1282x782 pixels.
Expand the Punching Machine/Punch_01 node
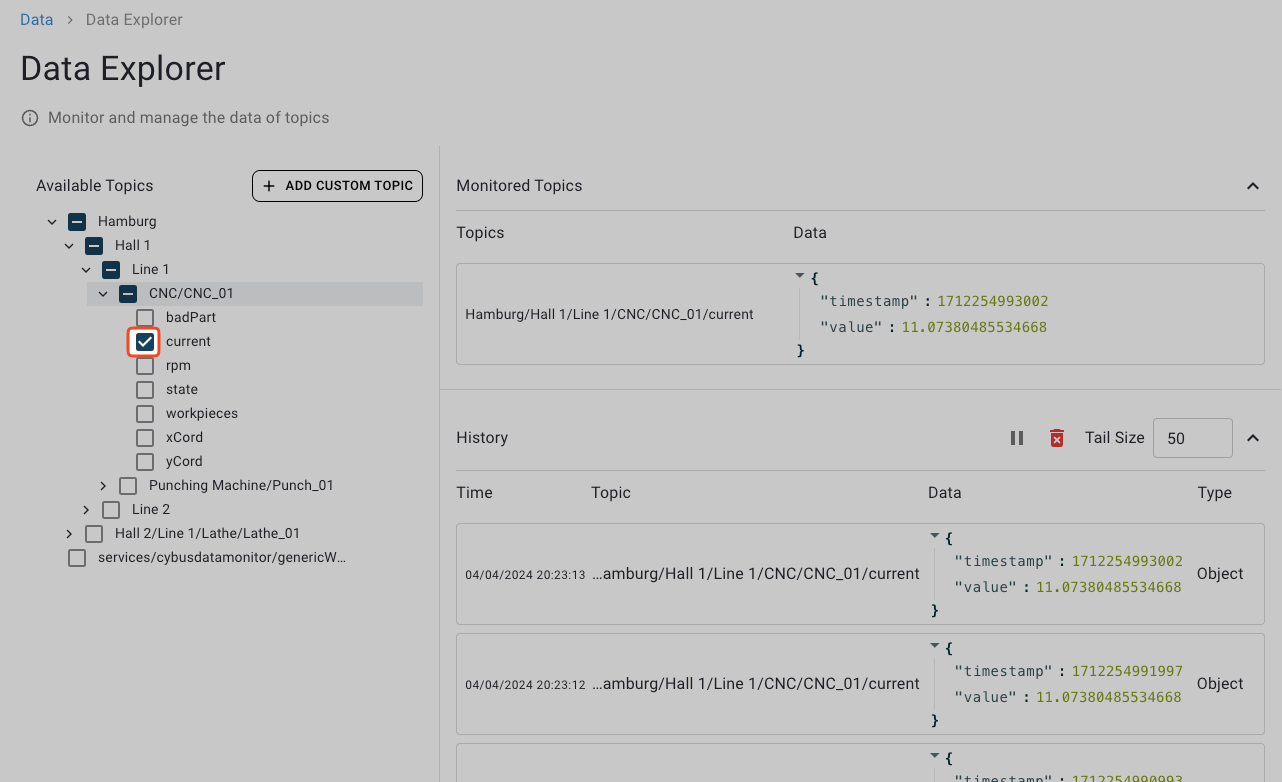[x=102, y=485]
